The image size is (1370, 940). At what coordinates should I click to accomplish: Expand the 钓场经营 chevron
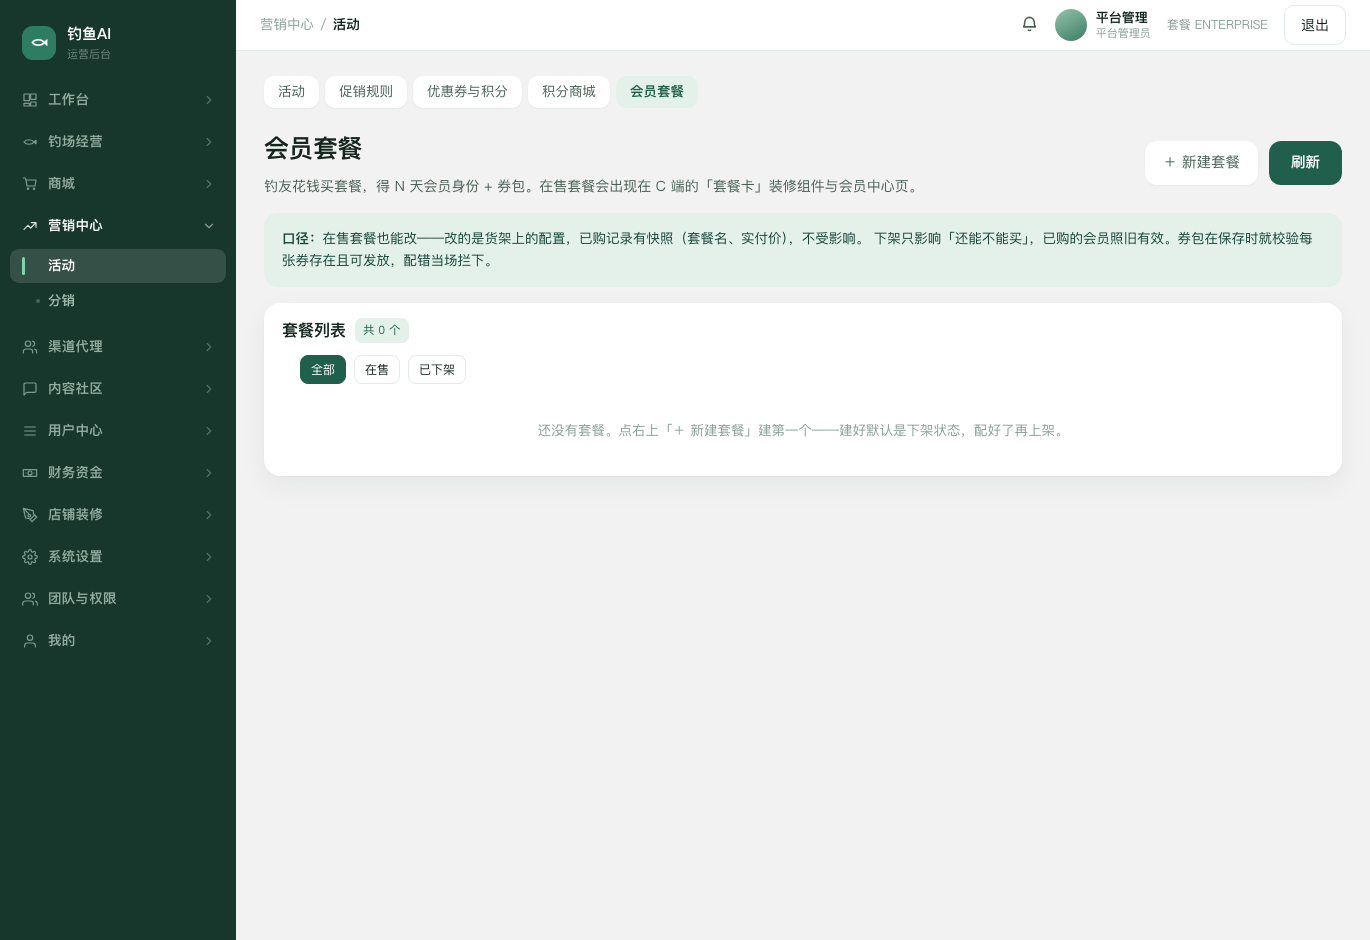pos(209,142)
